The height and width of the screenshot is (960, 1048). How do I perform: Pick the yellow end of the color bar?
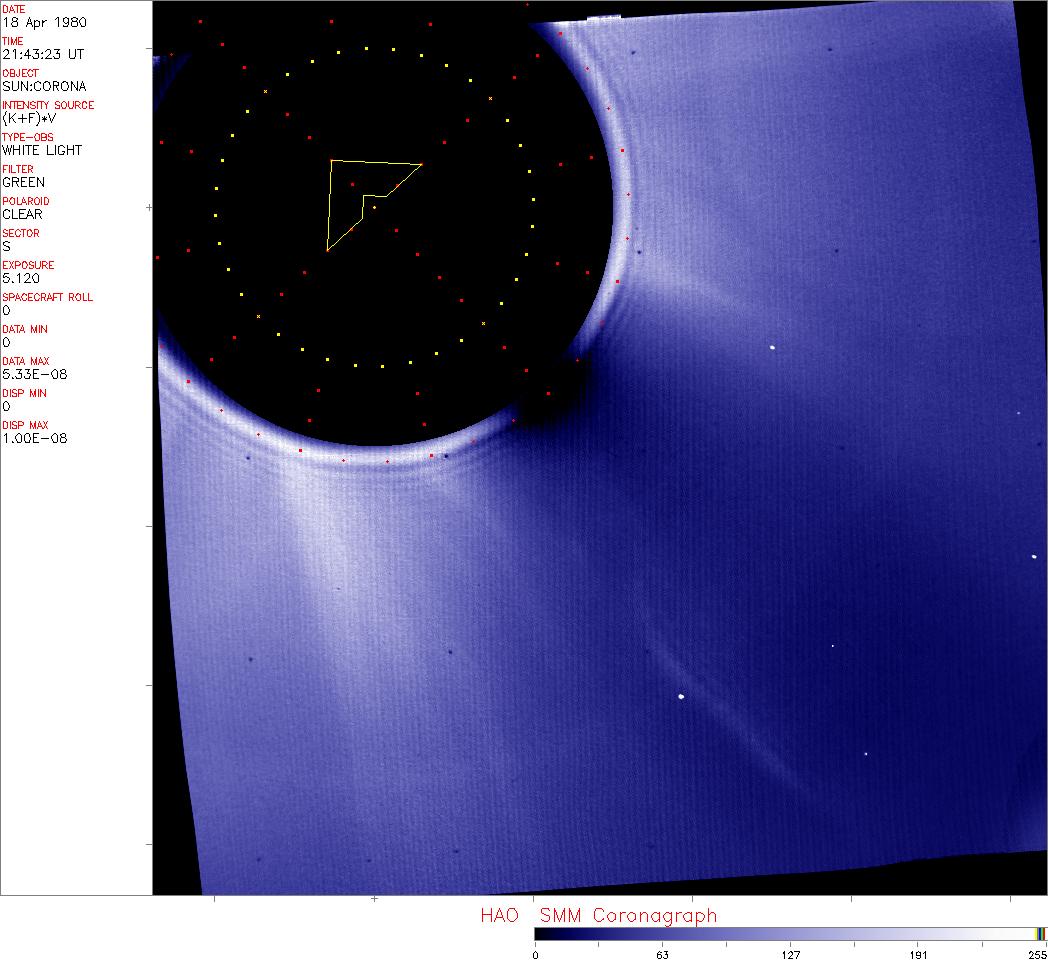click(x=1040, y=934)
